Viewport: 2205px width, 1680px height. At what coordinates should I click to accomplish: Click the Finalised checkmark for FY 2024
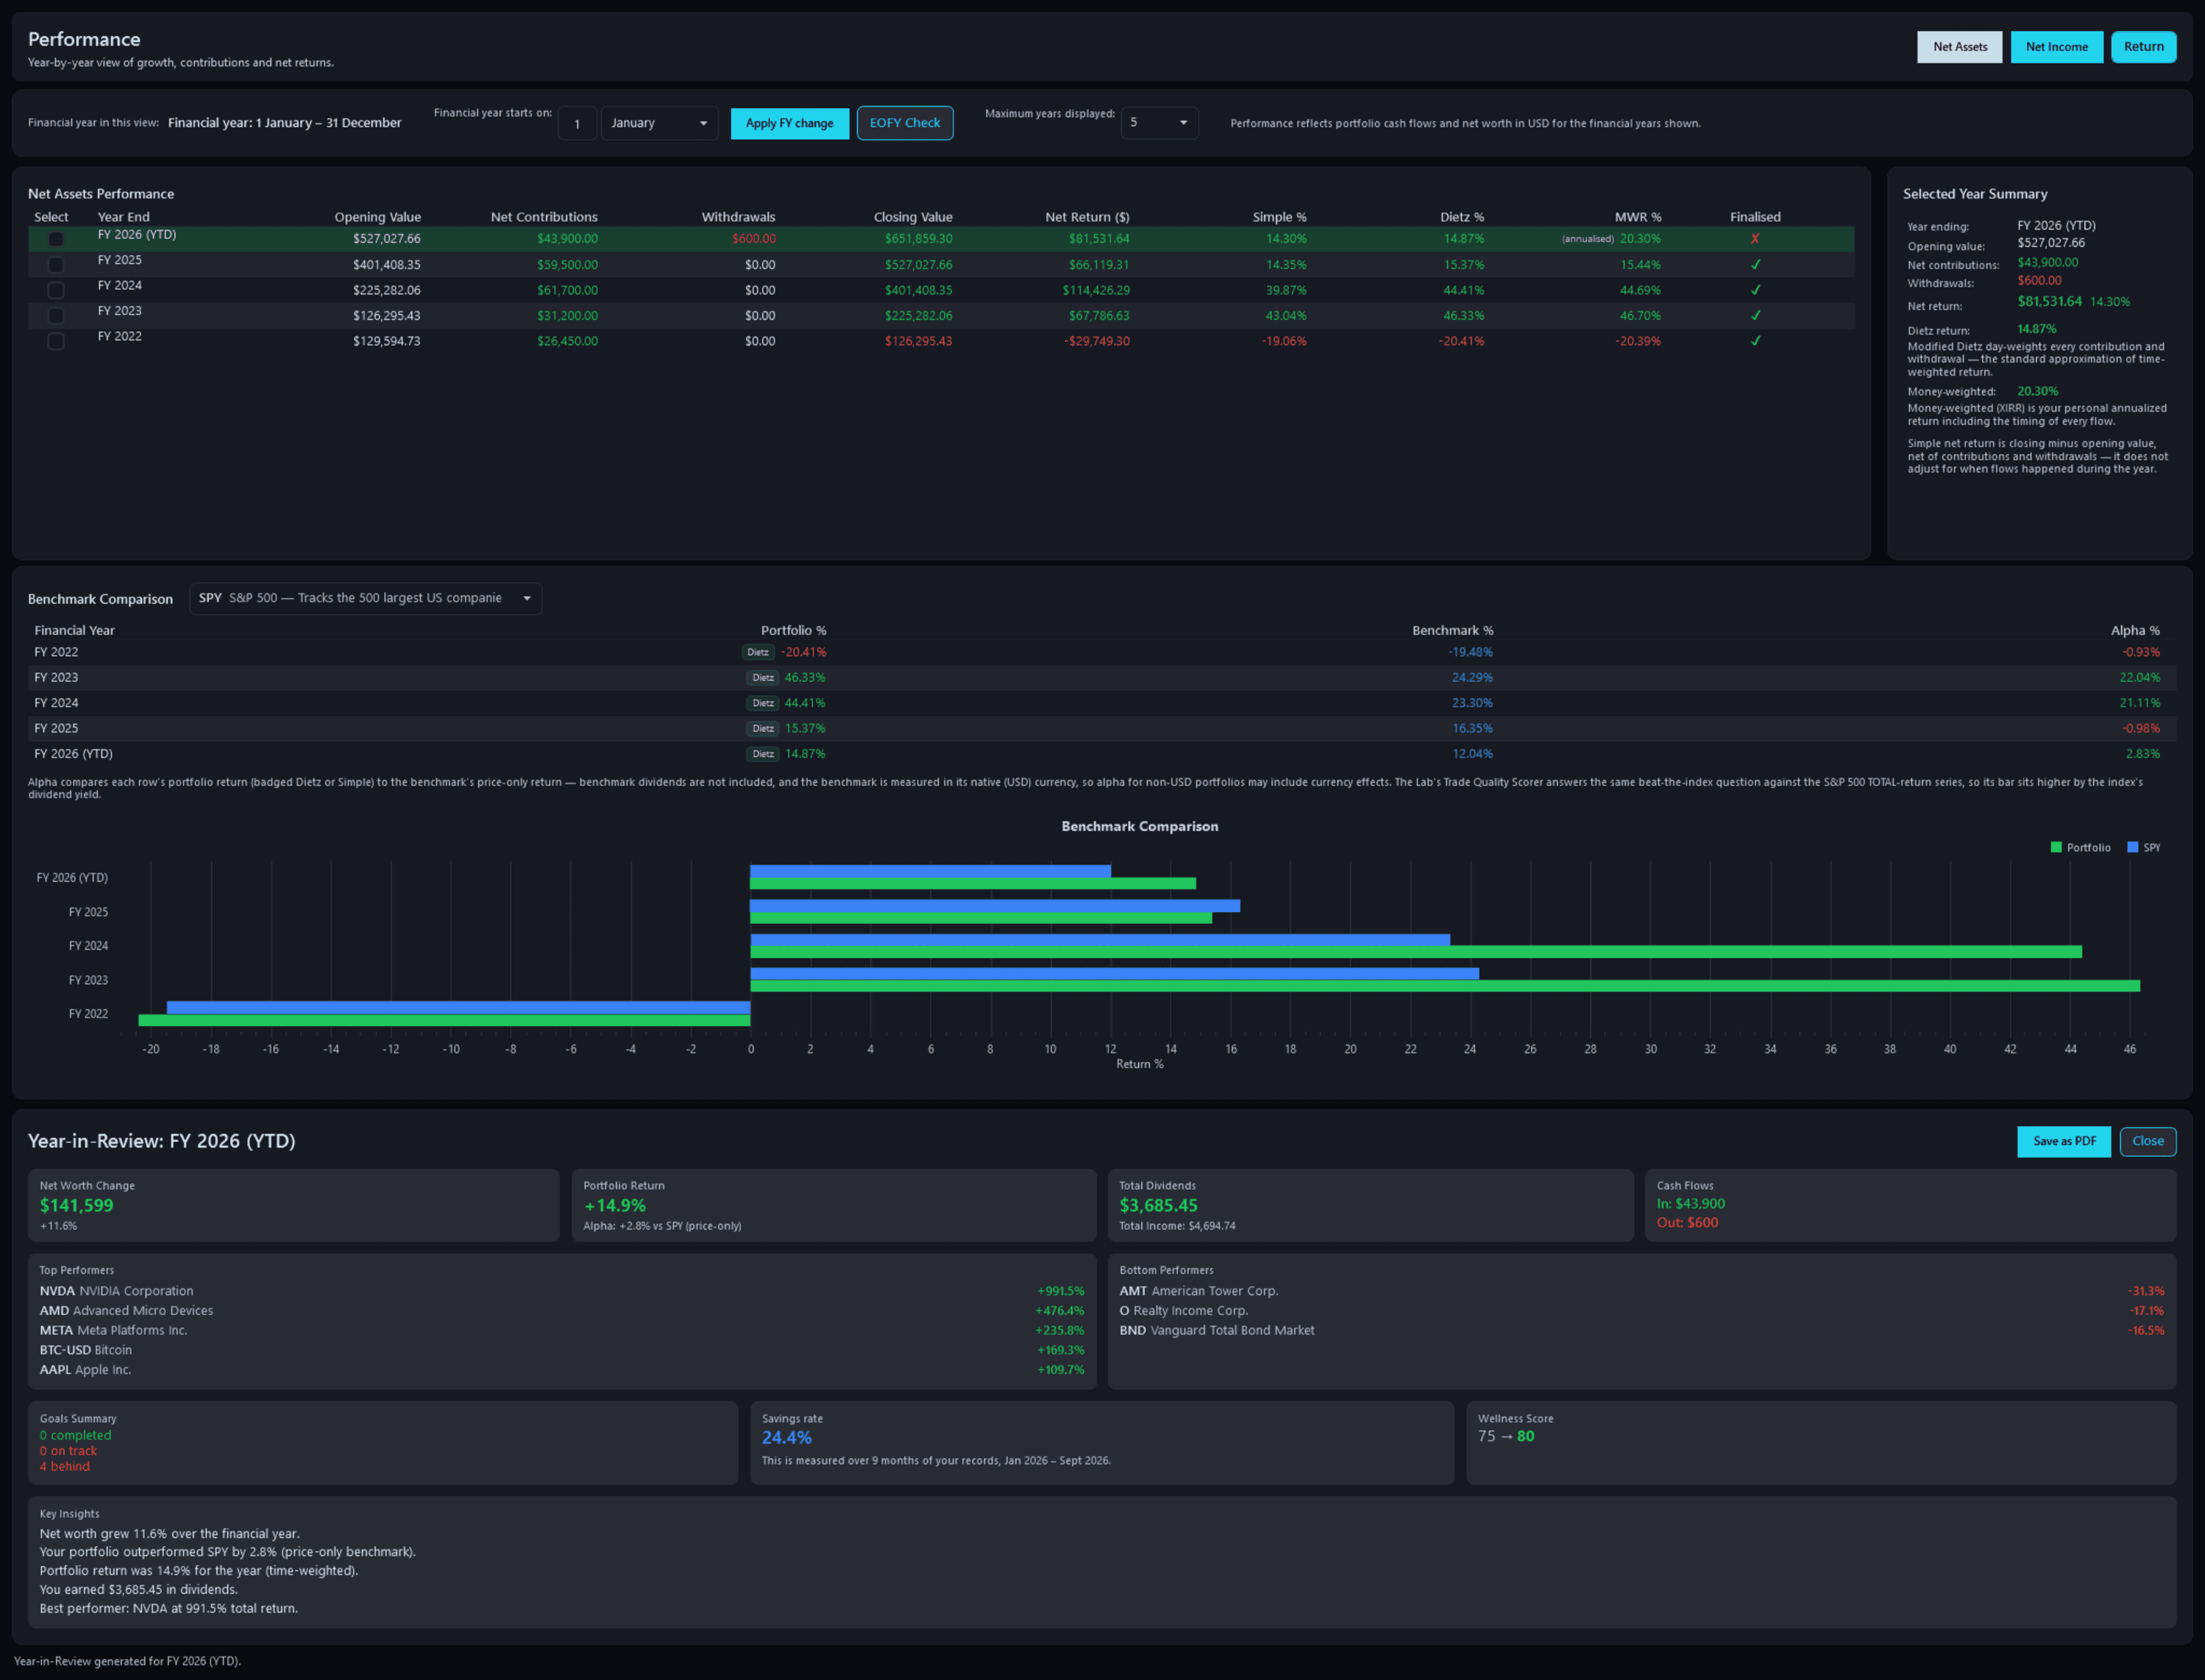(x=1755, y=290)
